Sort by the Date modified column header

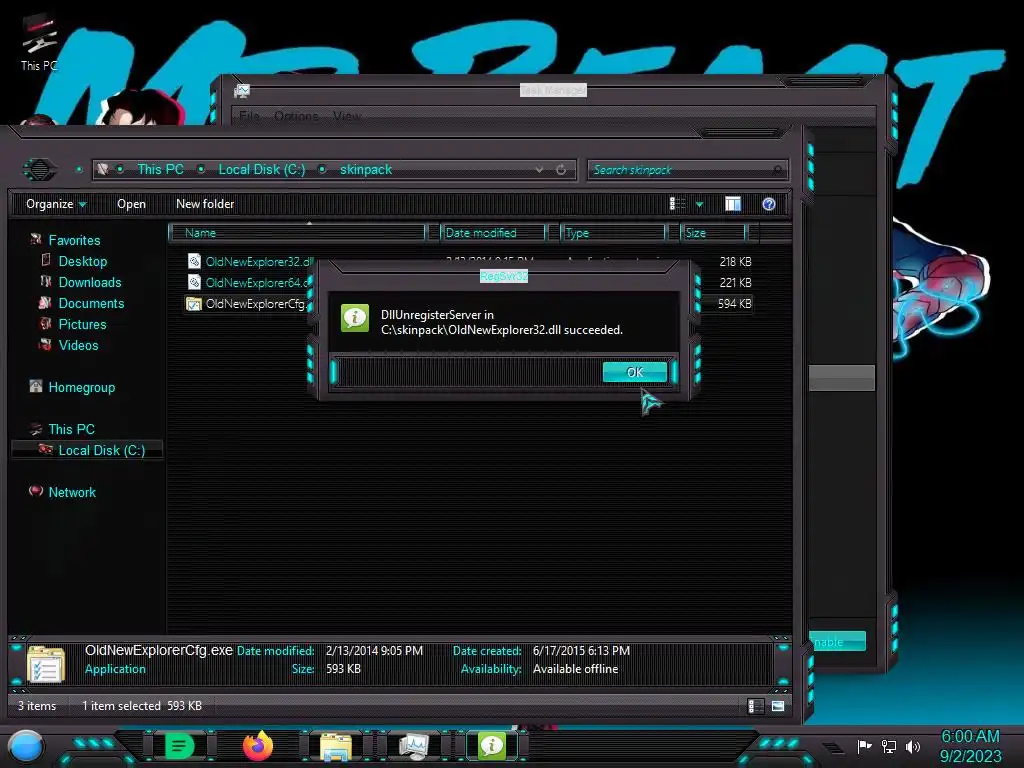tap(493, 232)
